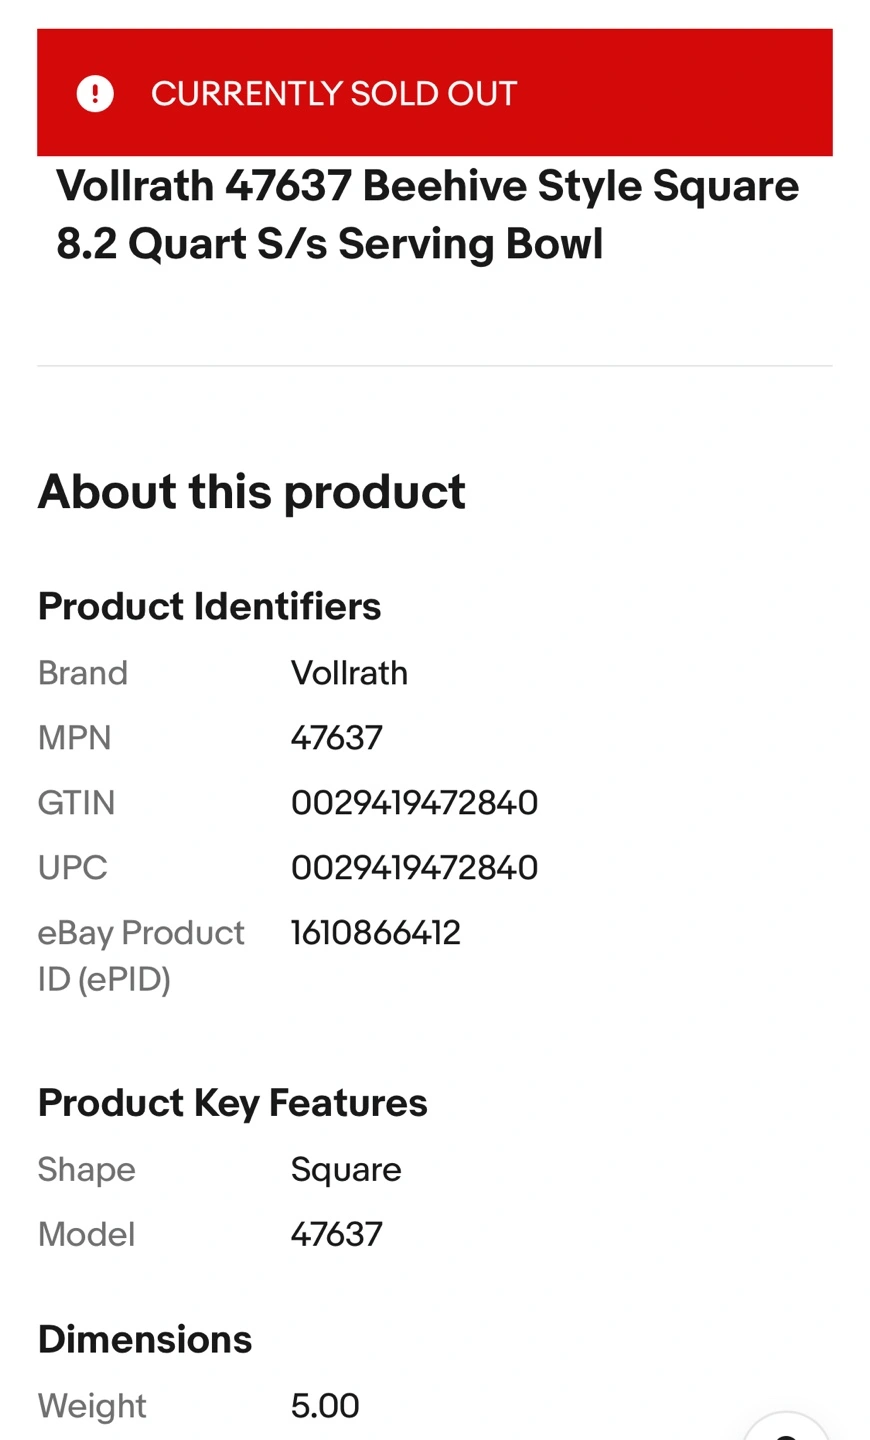Click the eBay Product ID (ePID) label
The image size is (870, 1440).
(140, 955)
